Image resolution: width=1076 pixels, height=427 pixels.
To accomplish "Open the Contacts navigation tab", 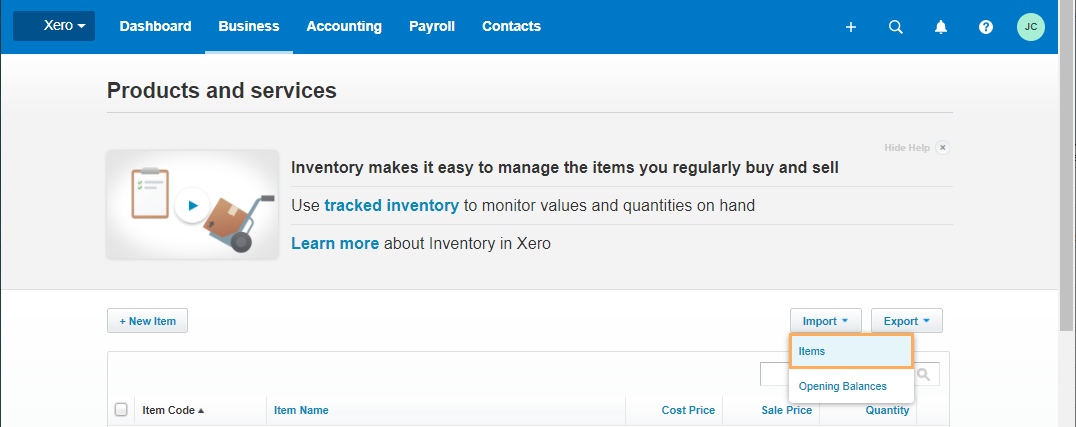I will pyautogui.click(x=511, y=26).
